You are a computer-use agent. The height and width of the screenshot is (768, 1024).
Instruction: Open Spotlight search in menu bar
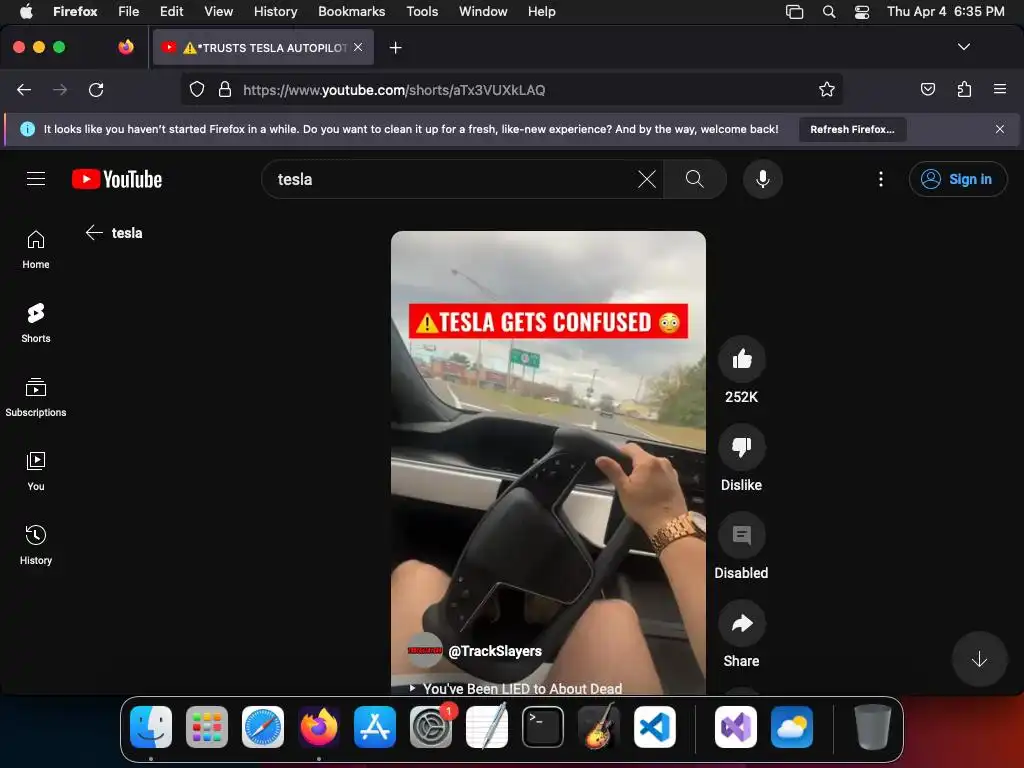click(829, 12)
